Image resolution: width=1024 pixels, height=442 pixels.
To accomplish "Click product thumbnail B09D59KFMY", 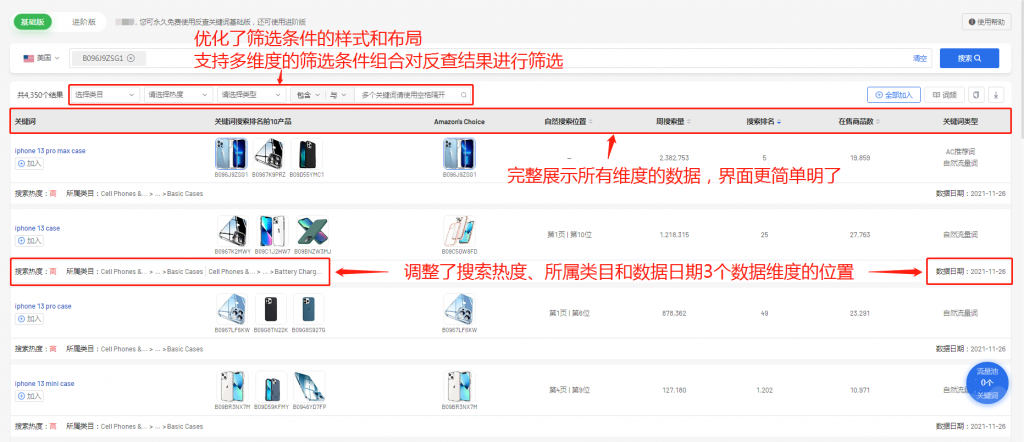I will click(x=271, y=387).
